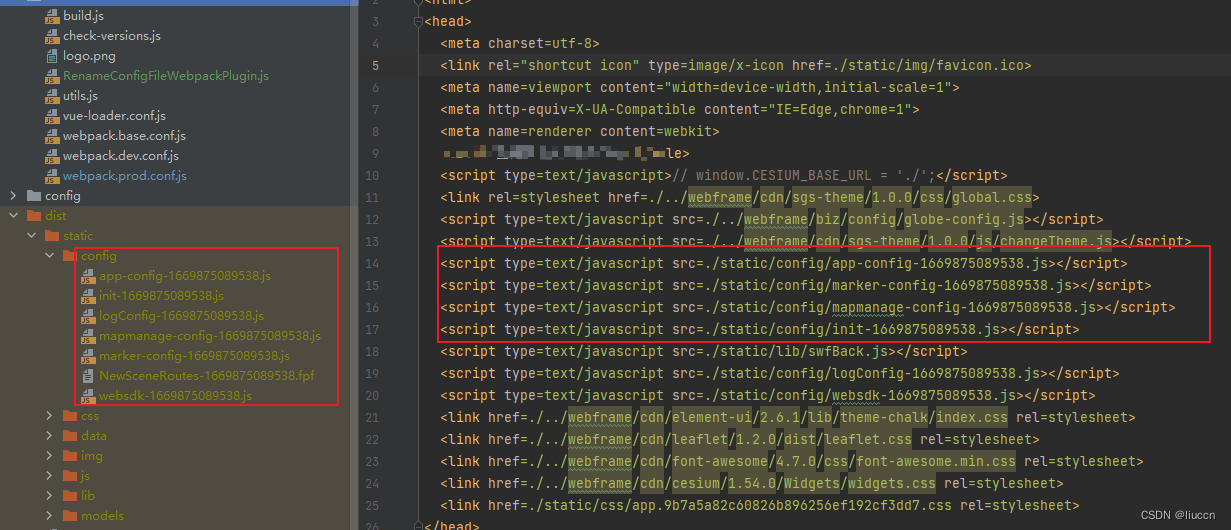Viewport: 1231px width, 530px height.
Task: Expand the js folder
Action: (49, 476)
